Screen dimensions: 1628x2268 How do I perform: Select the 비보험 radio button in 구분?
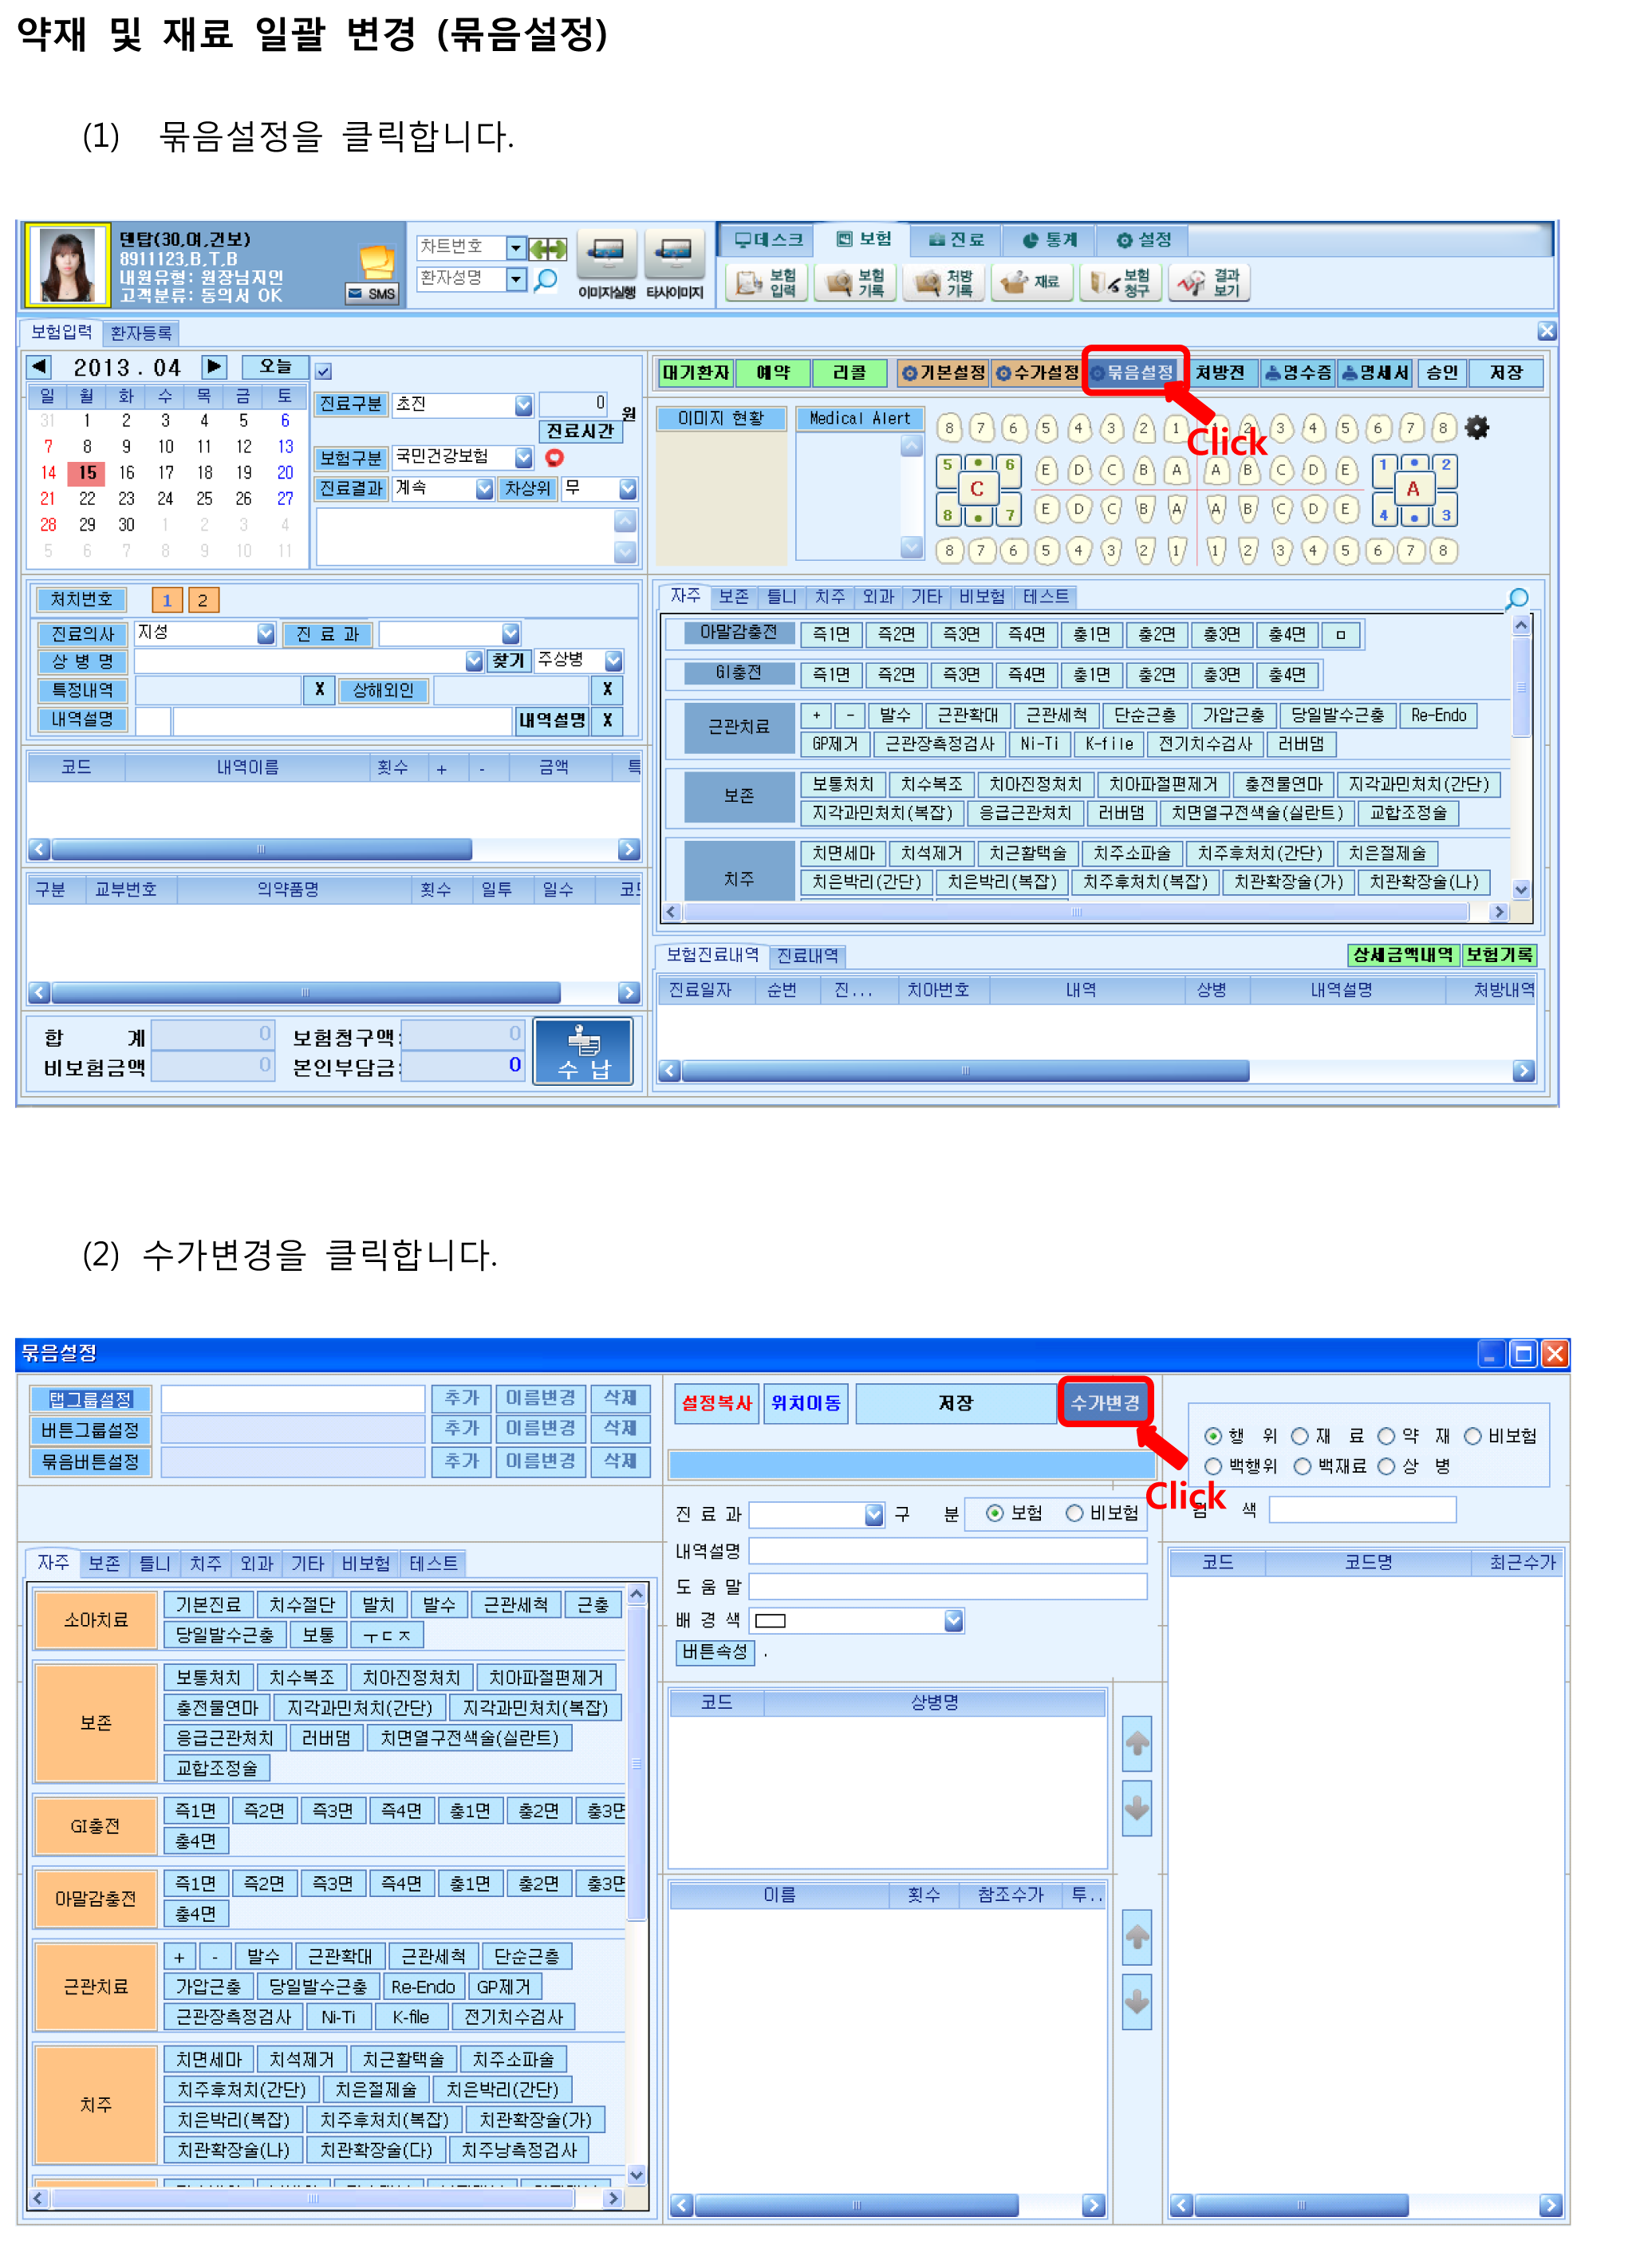pyautogui.click(x=1074, y=1513)
